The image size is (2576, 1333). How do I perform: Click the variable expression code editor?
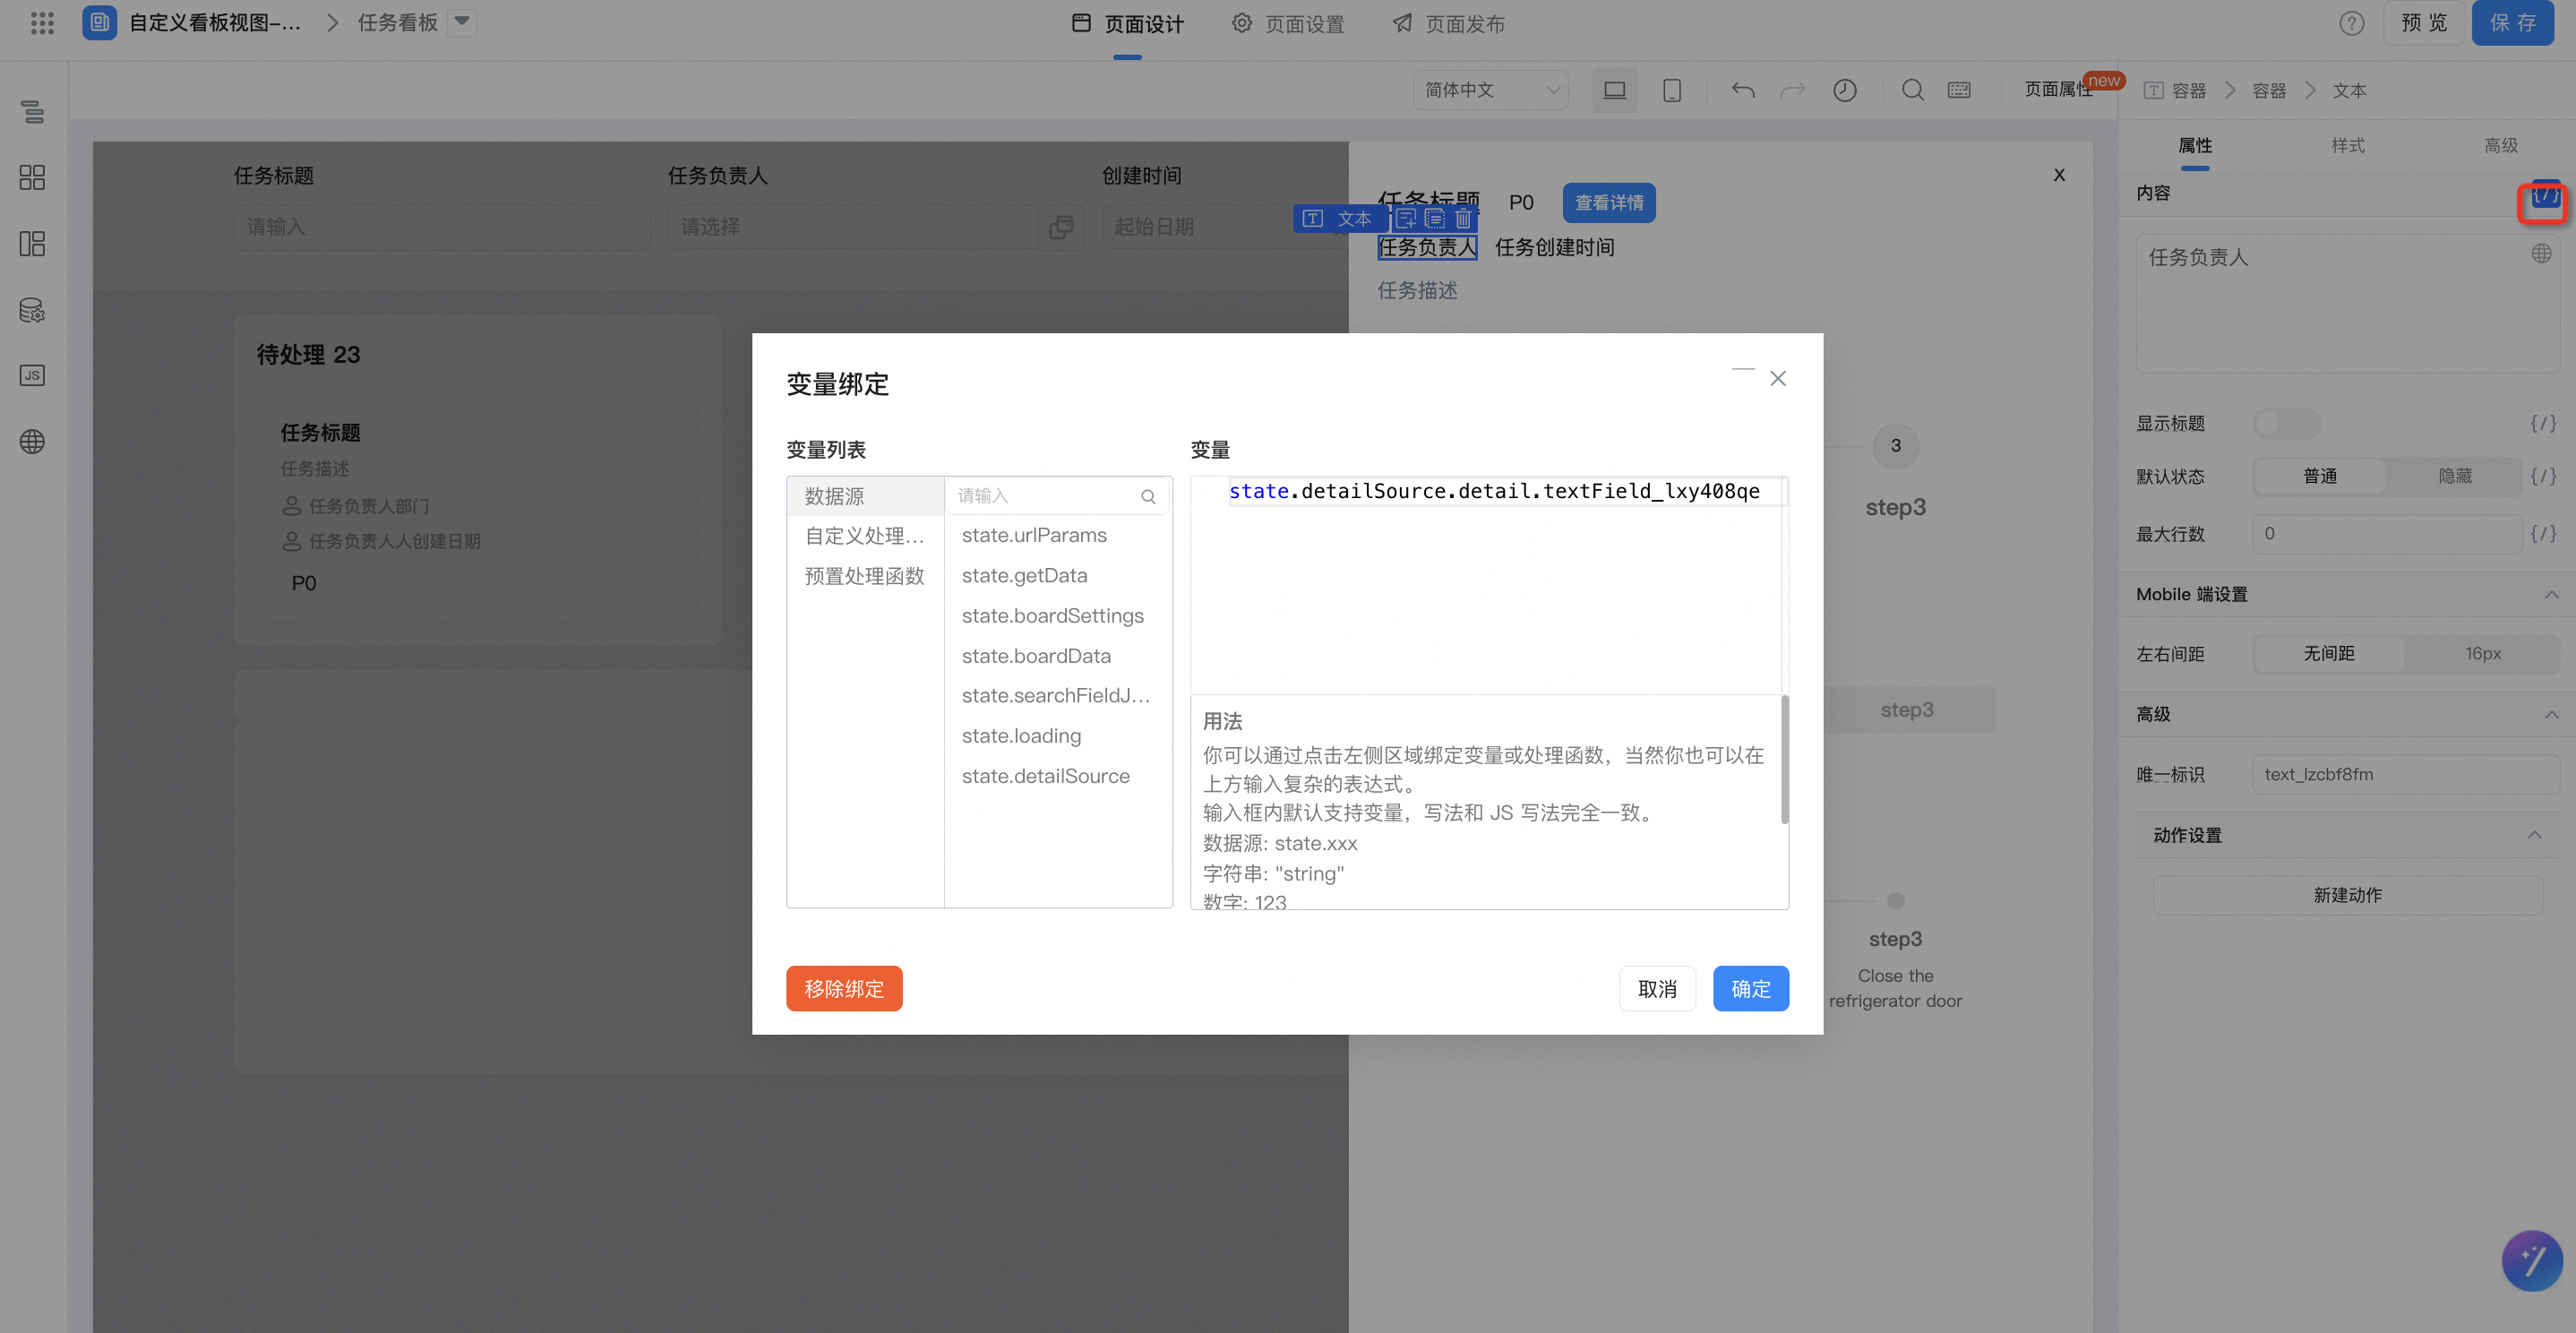1488,585
